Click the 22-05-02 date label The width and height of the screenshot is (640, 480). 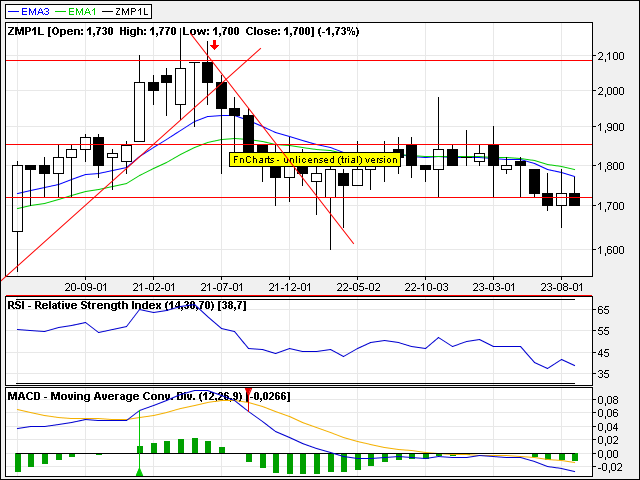[358, 287]
